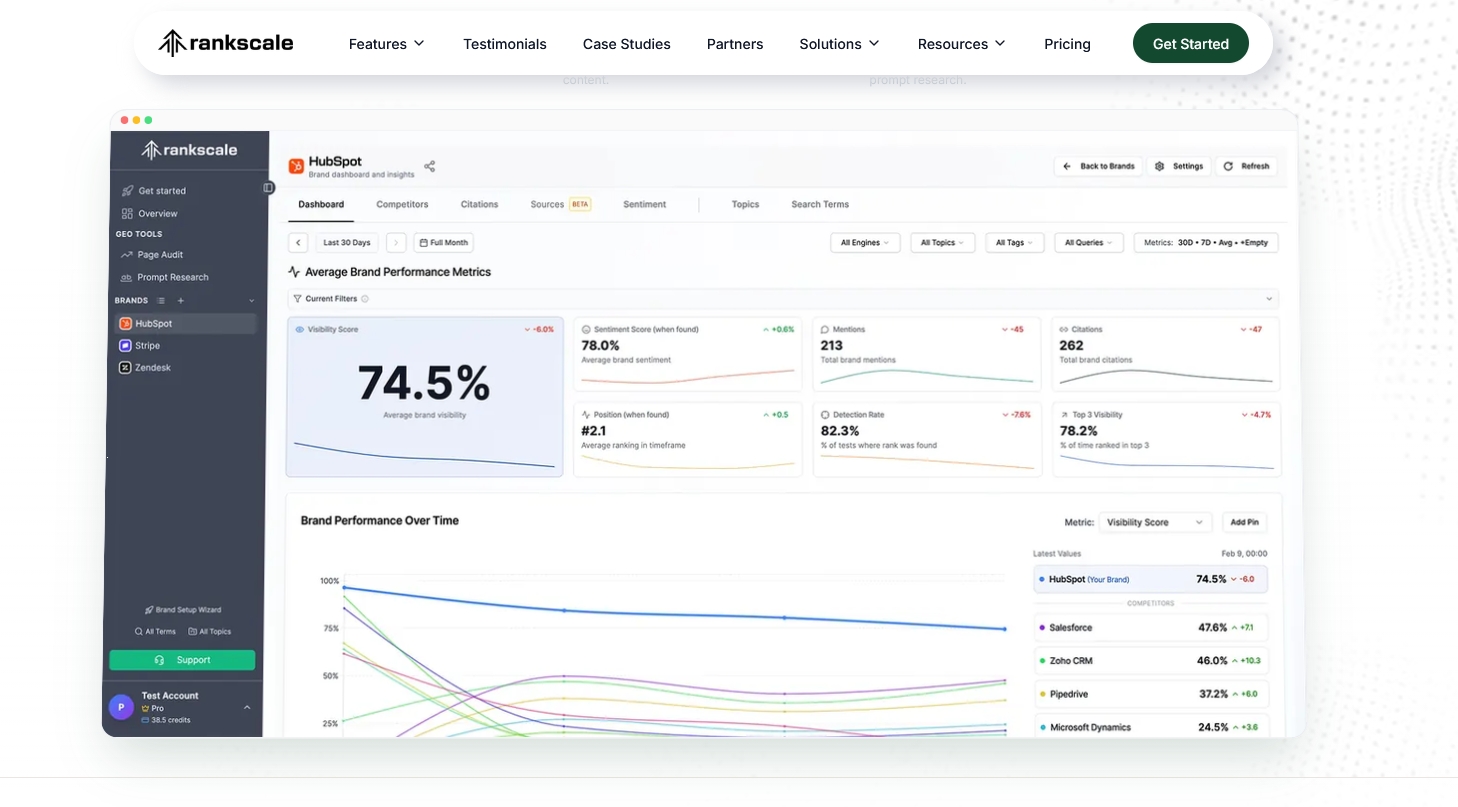Open the dashboard Settings button
The image size is (1458, 807).
[1179, 166]
